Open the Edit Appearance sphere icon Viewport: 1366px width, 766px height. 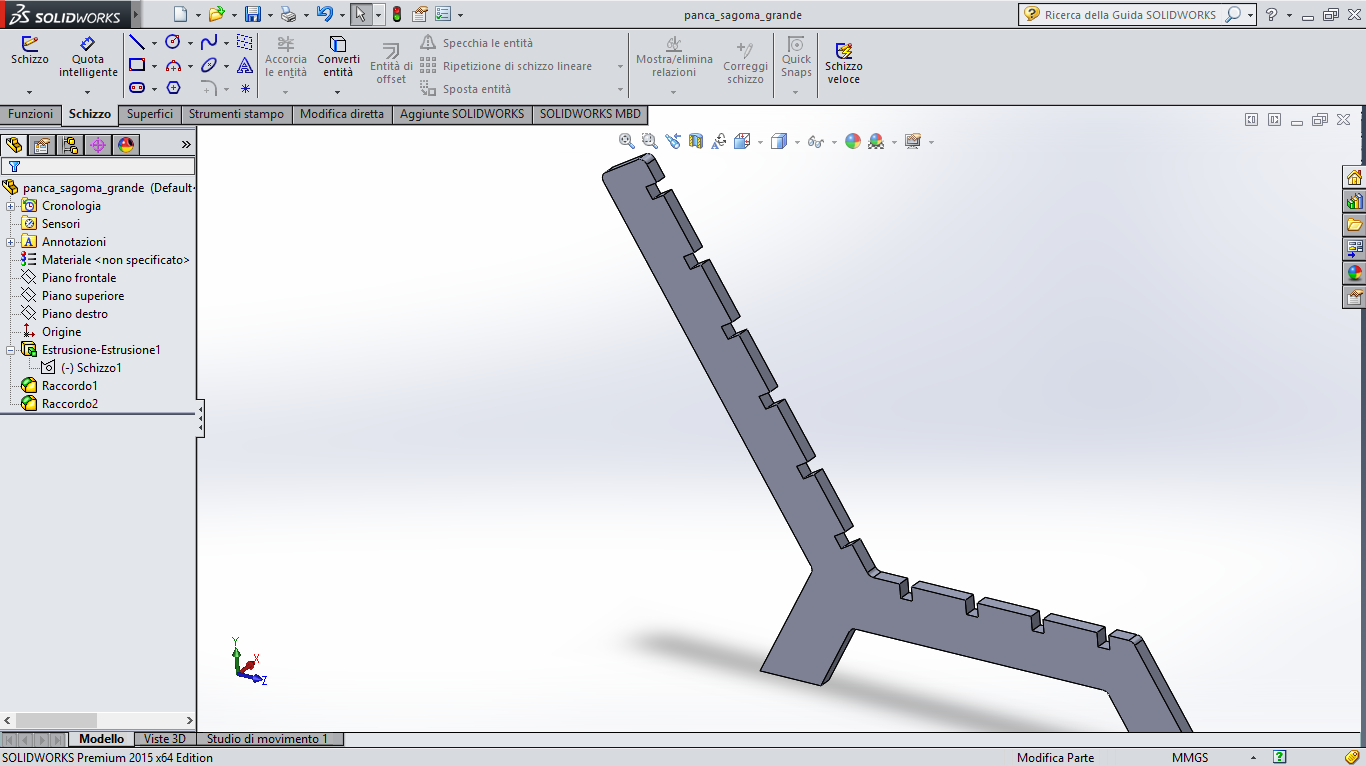point(853,141)
